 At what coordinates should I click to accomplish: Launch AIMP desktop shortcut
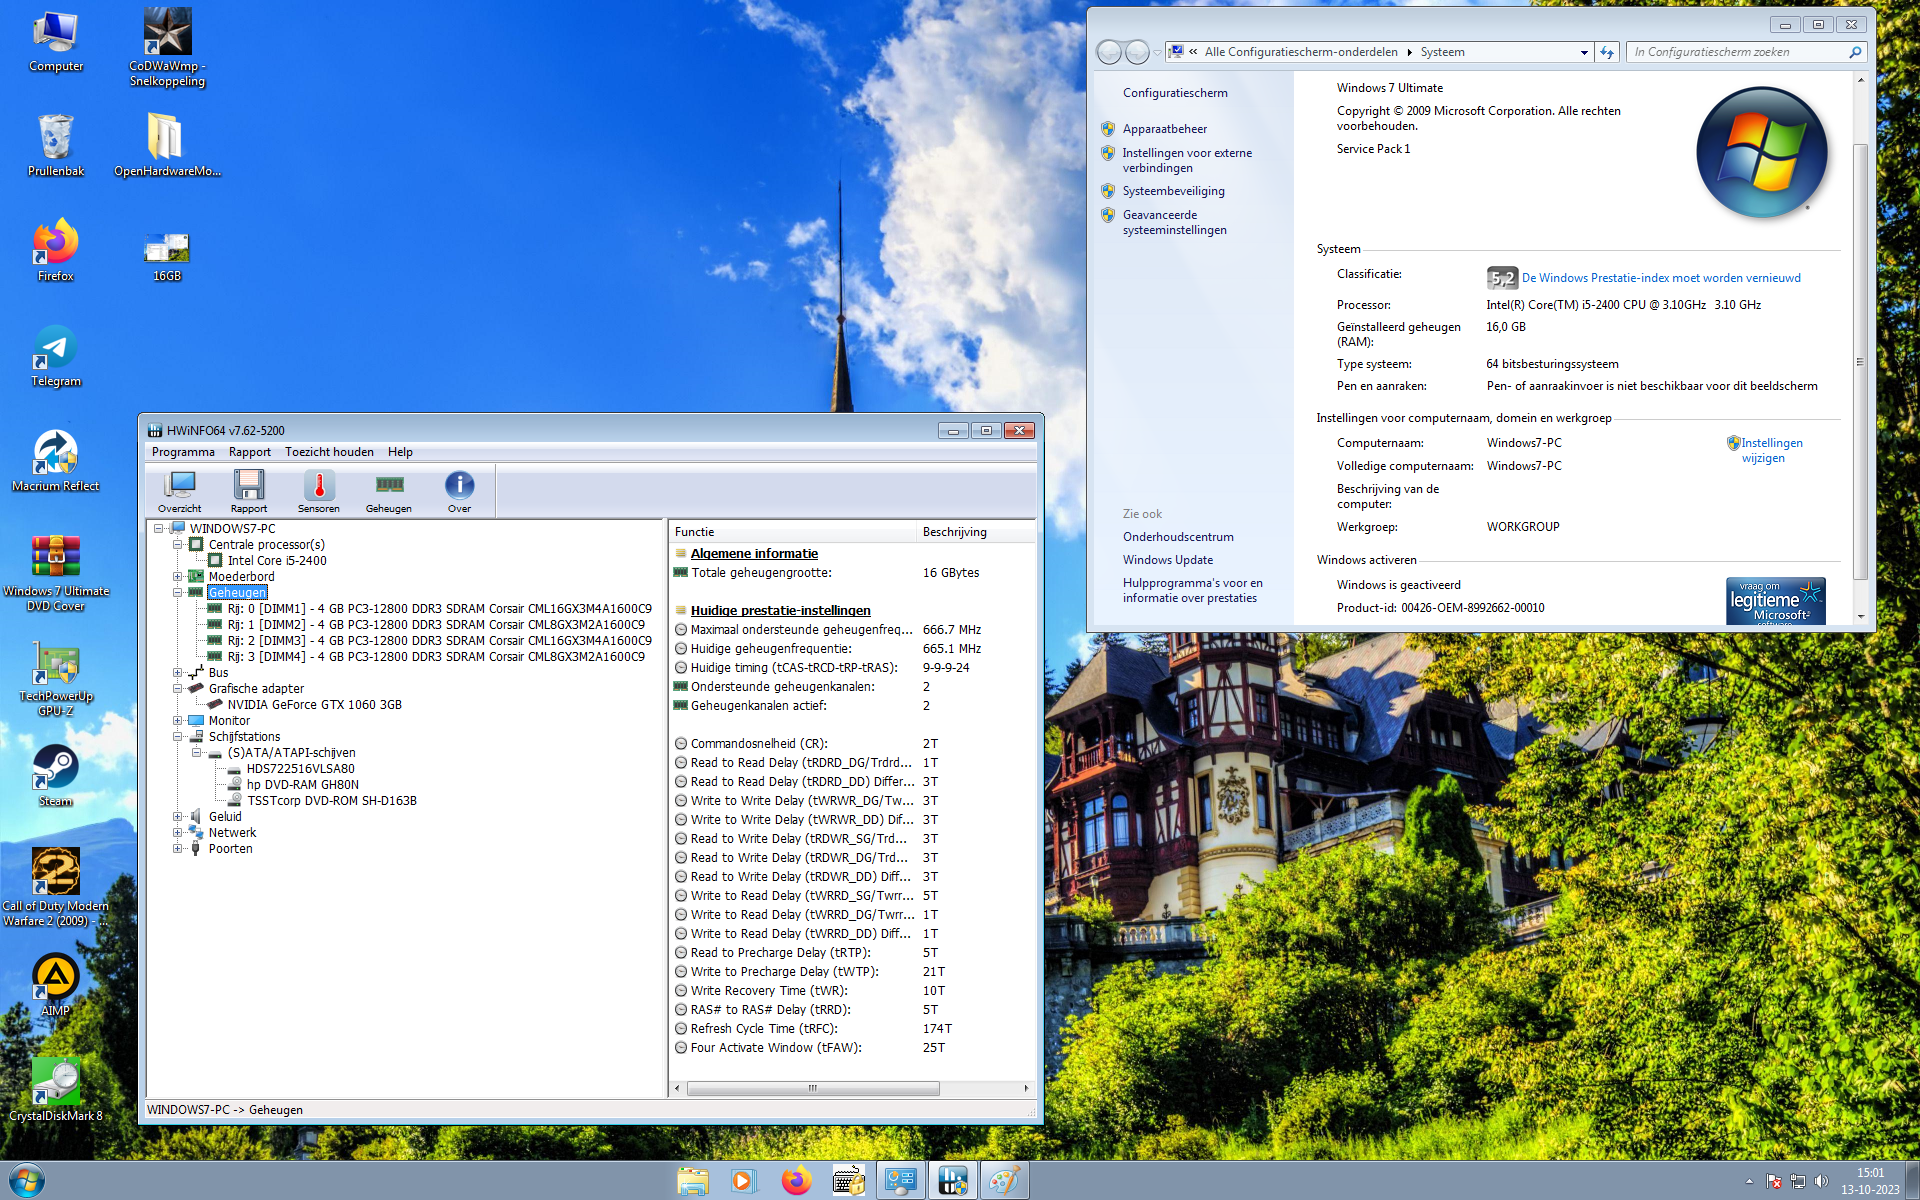tap(56, 985)
